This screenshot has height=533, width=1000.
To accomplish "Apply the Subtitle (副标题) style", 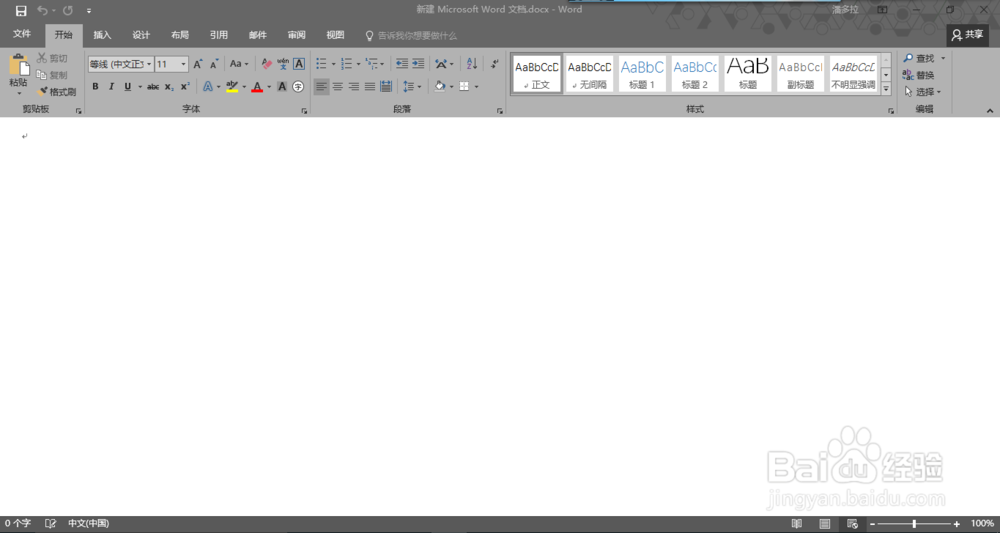I will pos(800,74).
